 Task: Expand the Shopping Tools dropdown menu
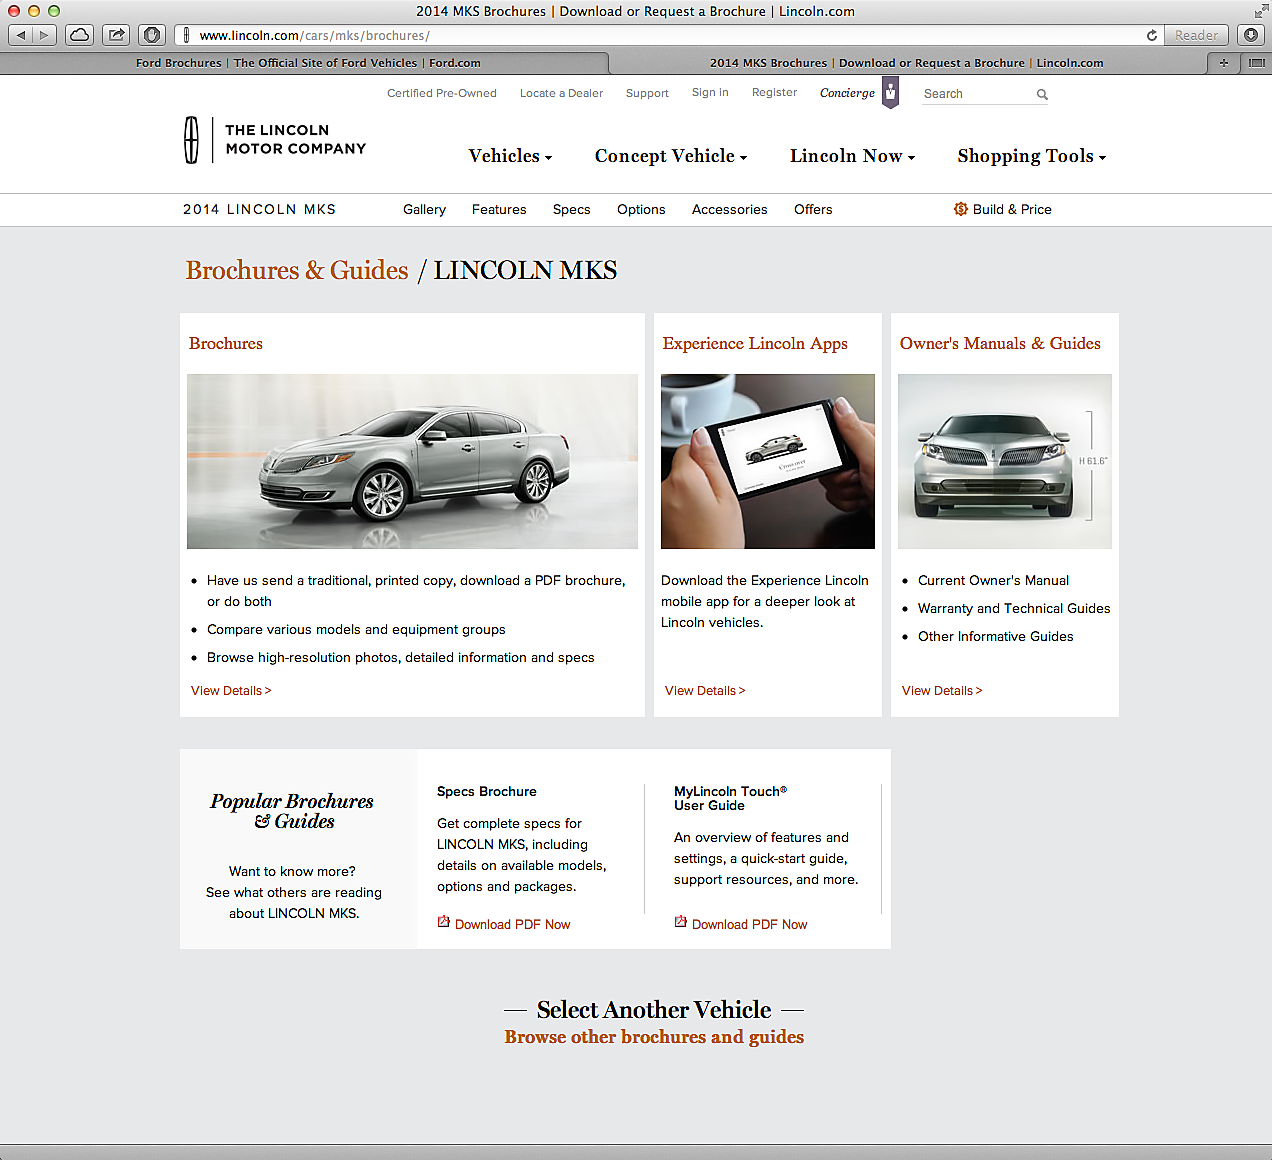point(1032,156)
